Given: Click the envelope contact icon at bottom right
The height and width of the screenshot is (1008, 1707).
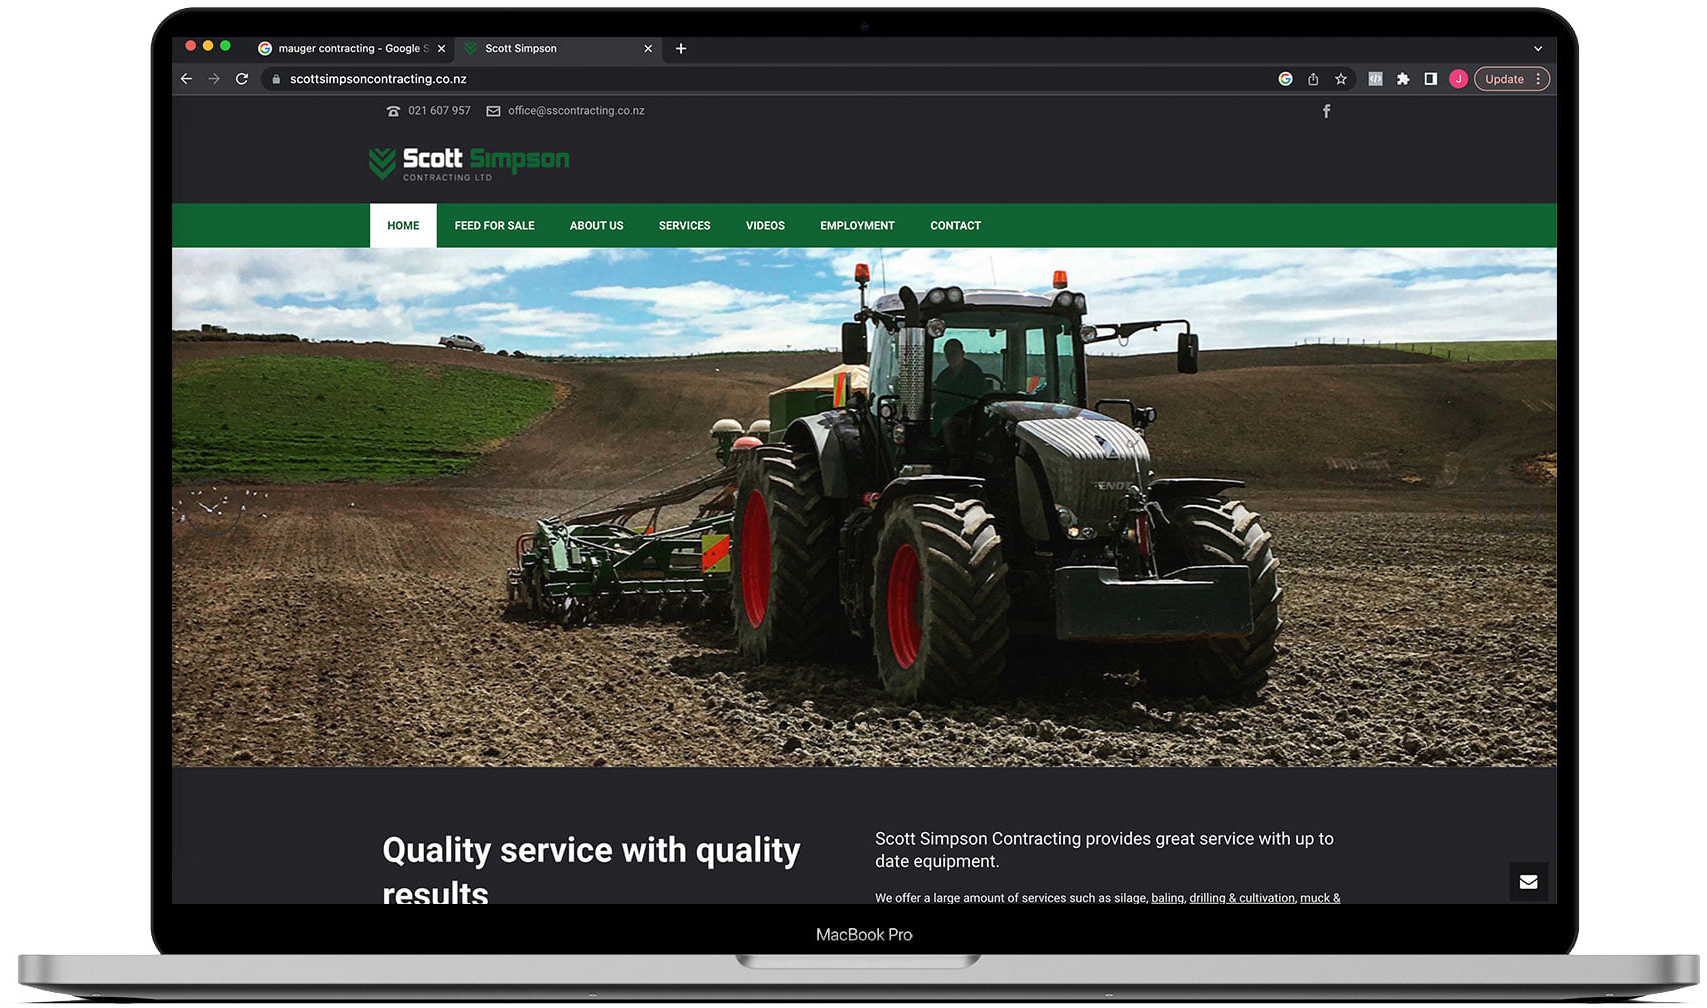Looking at the screenshot, I should 1528,882.
